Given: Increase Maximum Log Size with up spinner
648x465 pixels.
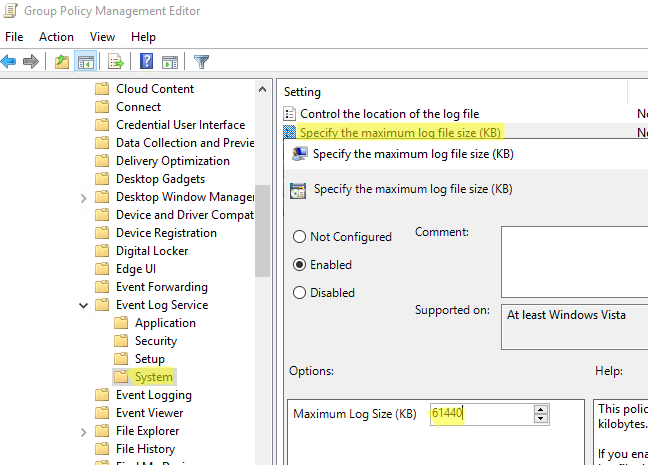Looking at the screenshot, I should (541, 409).
